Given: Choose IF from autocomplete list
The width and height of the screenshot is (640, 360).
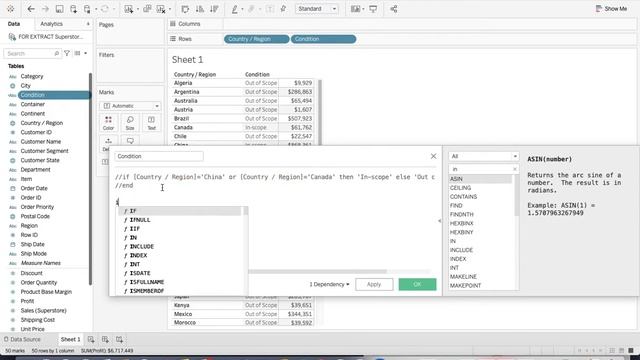Looking at the screenshot, I should coord(180,211).
